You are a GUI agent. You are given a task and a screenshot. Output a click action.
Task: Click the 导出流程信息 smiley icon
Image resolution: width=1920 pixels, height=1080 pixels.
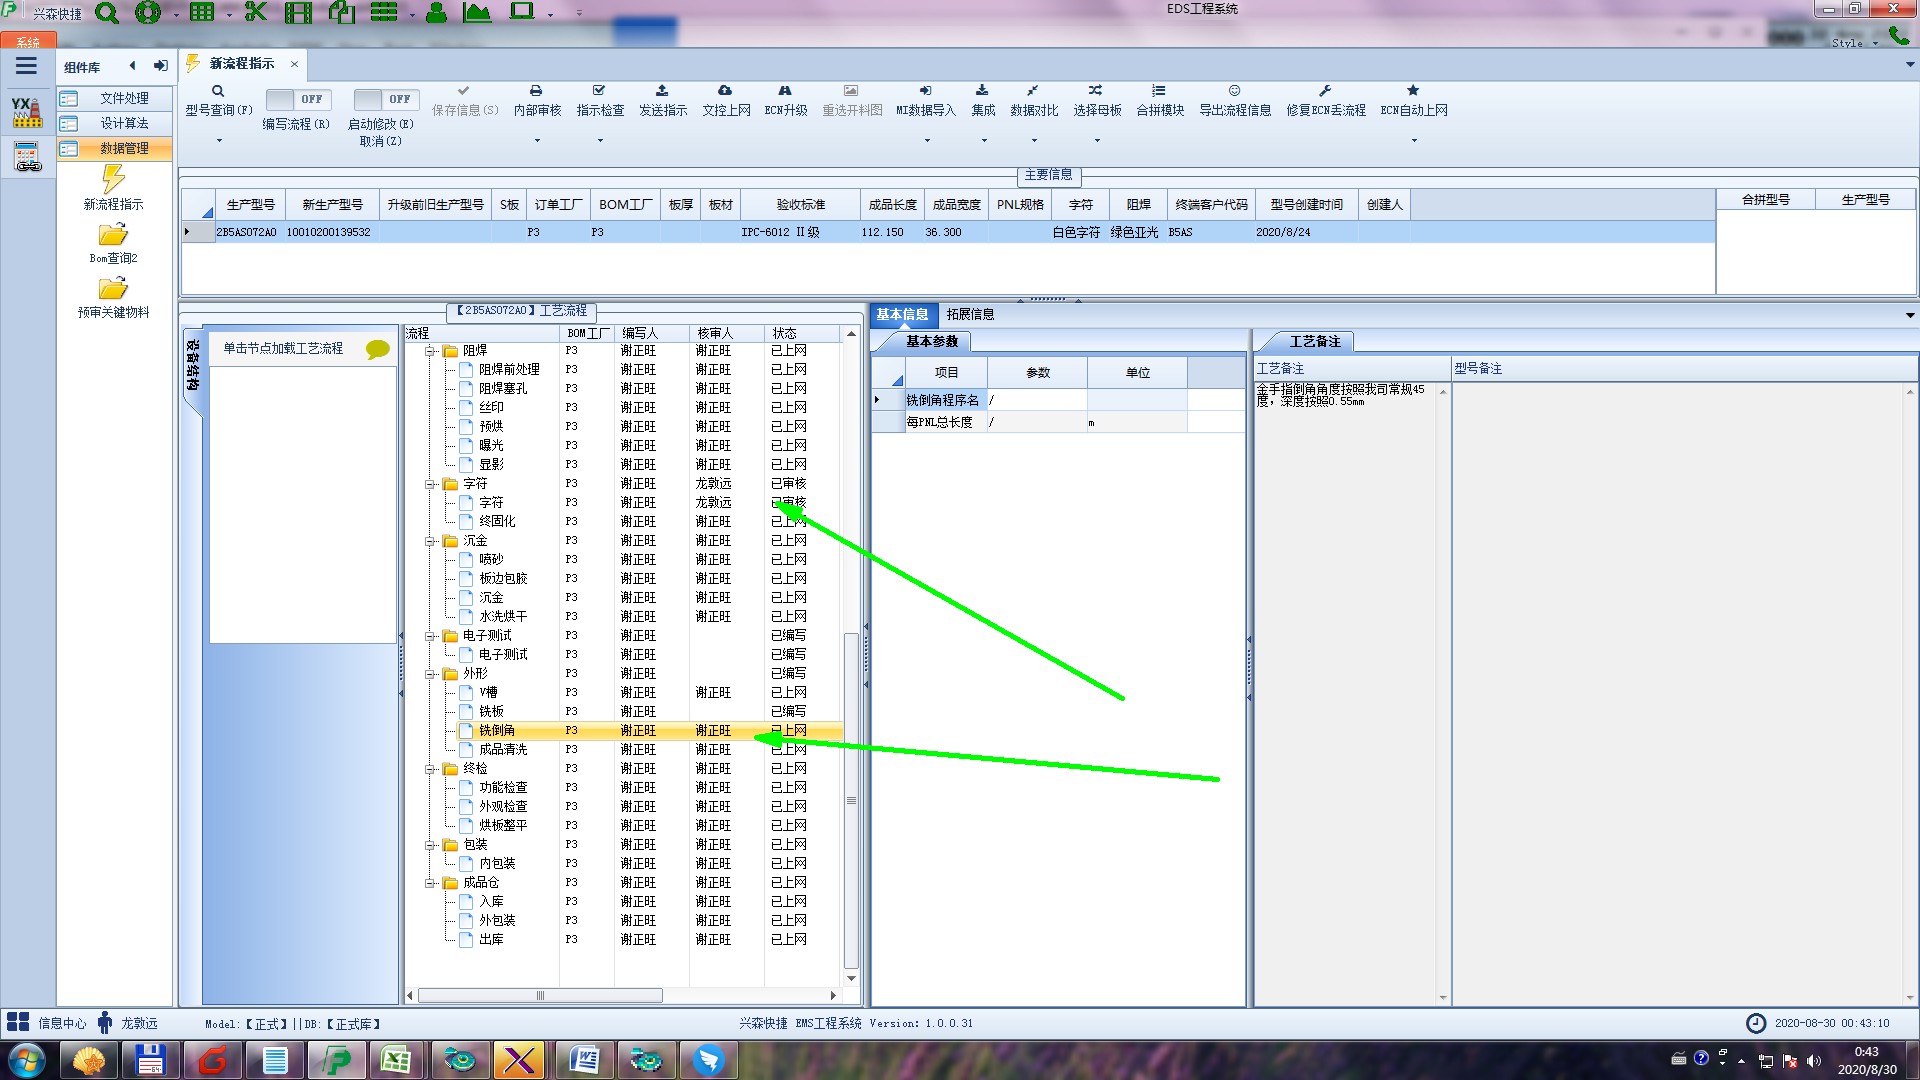click(x=1234, y=91)
